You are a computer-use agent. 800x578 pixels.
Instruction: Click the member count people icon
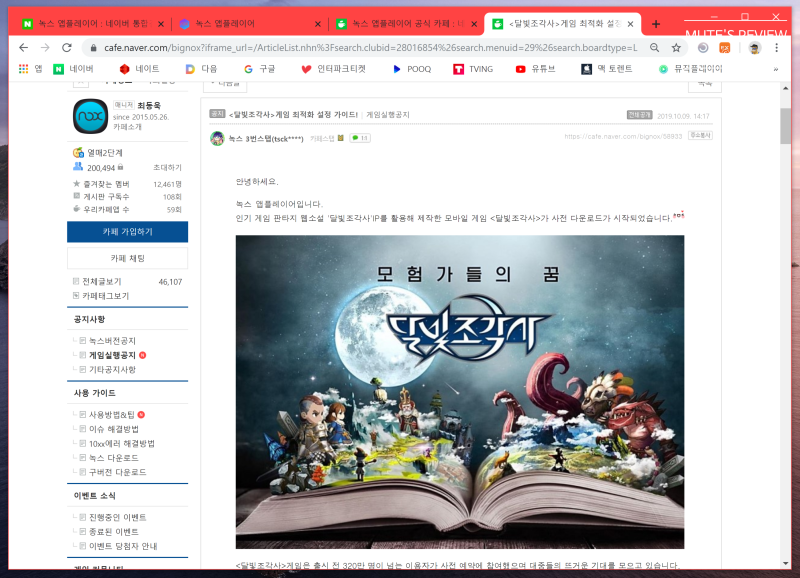tap(78, 167)
